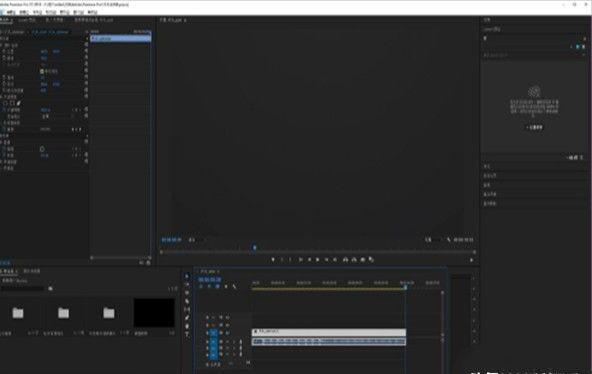The image size is (592, 374).
Task: Open the Program monitor button editor
Action: (x=471, y=260)
